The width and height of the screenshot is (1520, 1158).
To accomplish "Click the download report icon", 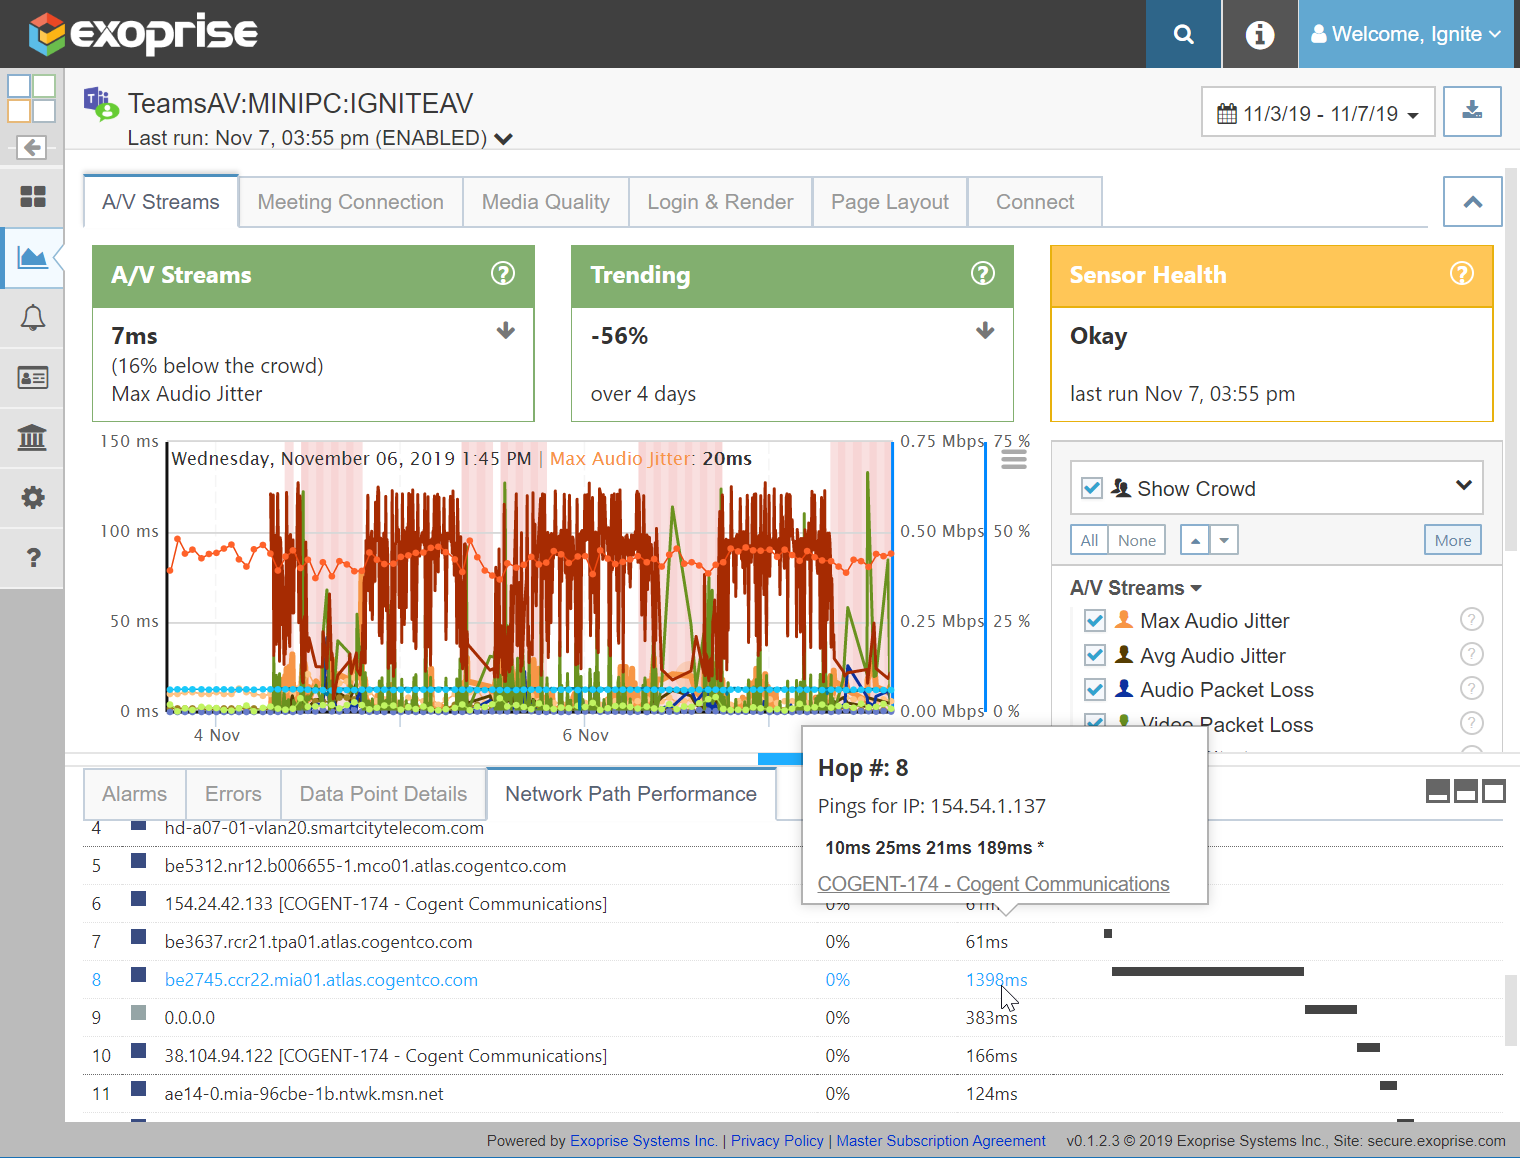I will pos(1472,110).
